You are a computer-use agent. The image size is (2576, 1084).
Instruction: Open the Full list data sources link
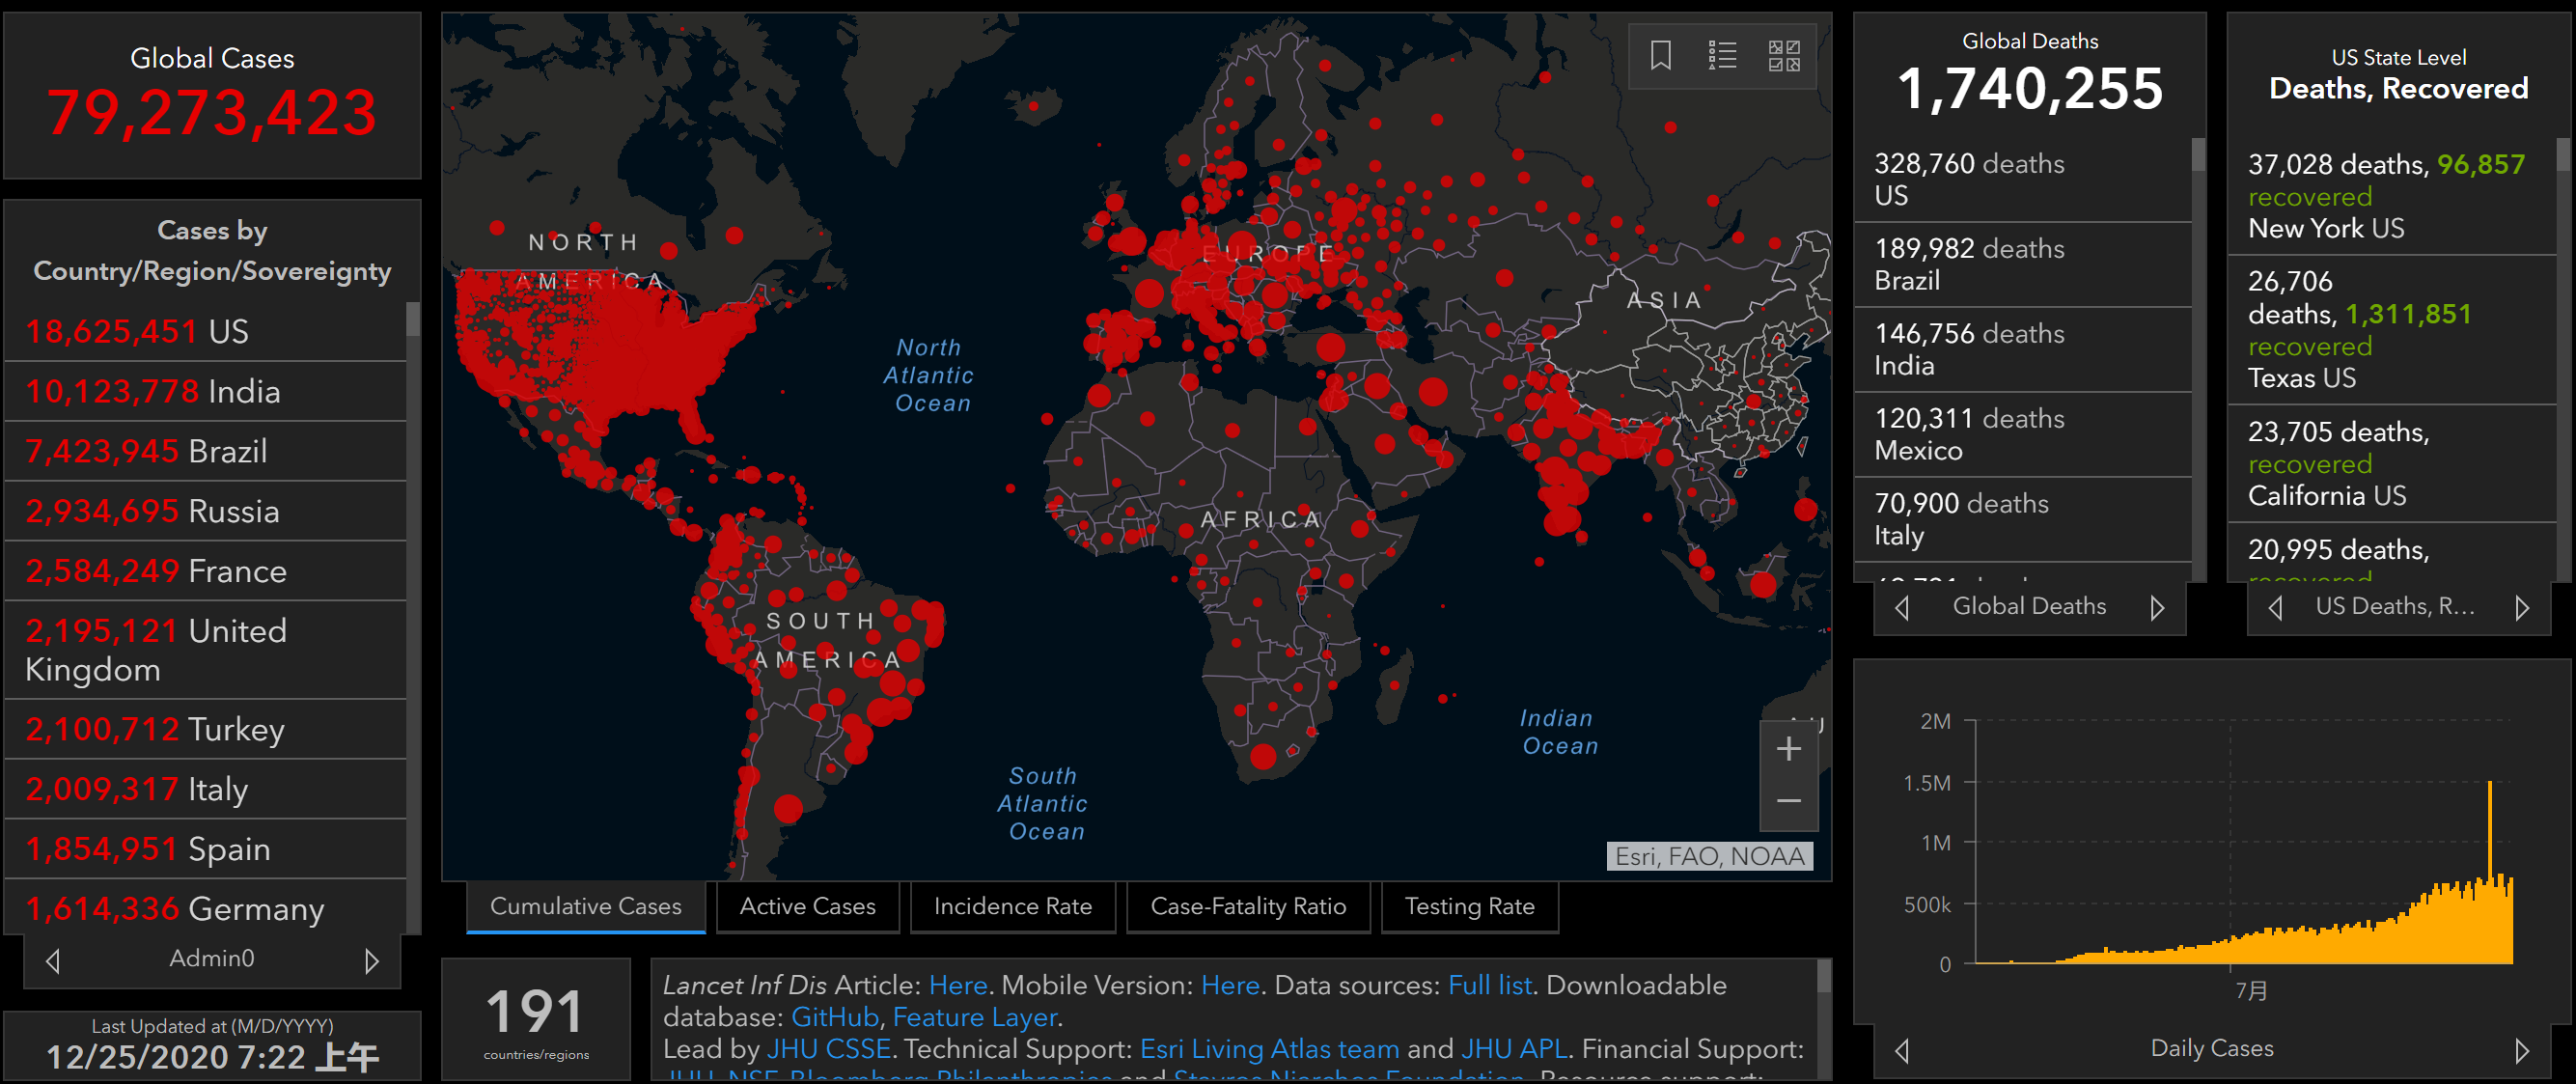[1489, 985]
